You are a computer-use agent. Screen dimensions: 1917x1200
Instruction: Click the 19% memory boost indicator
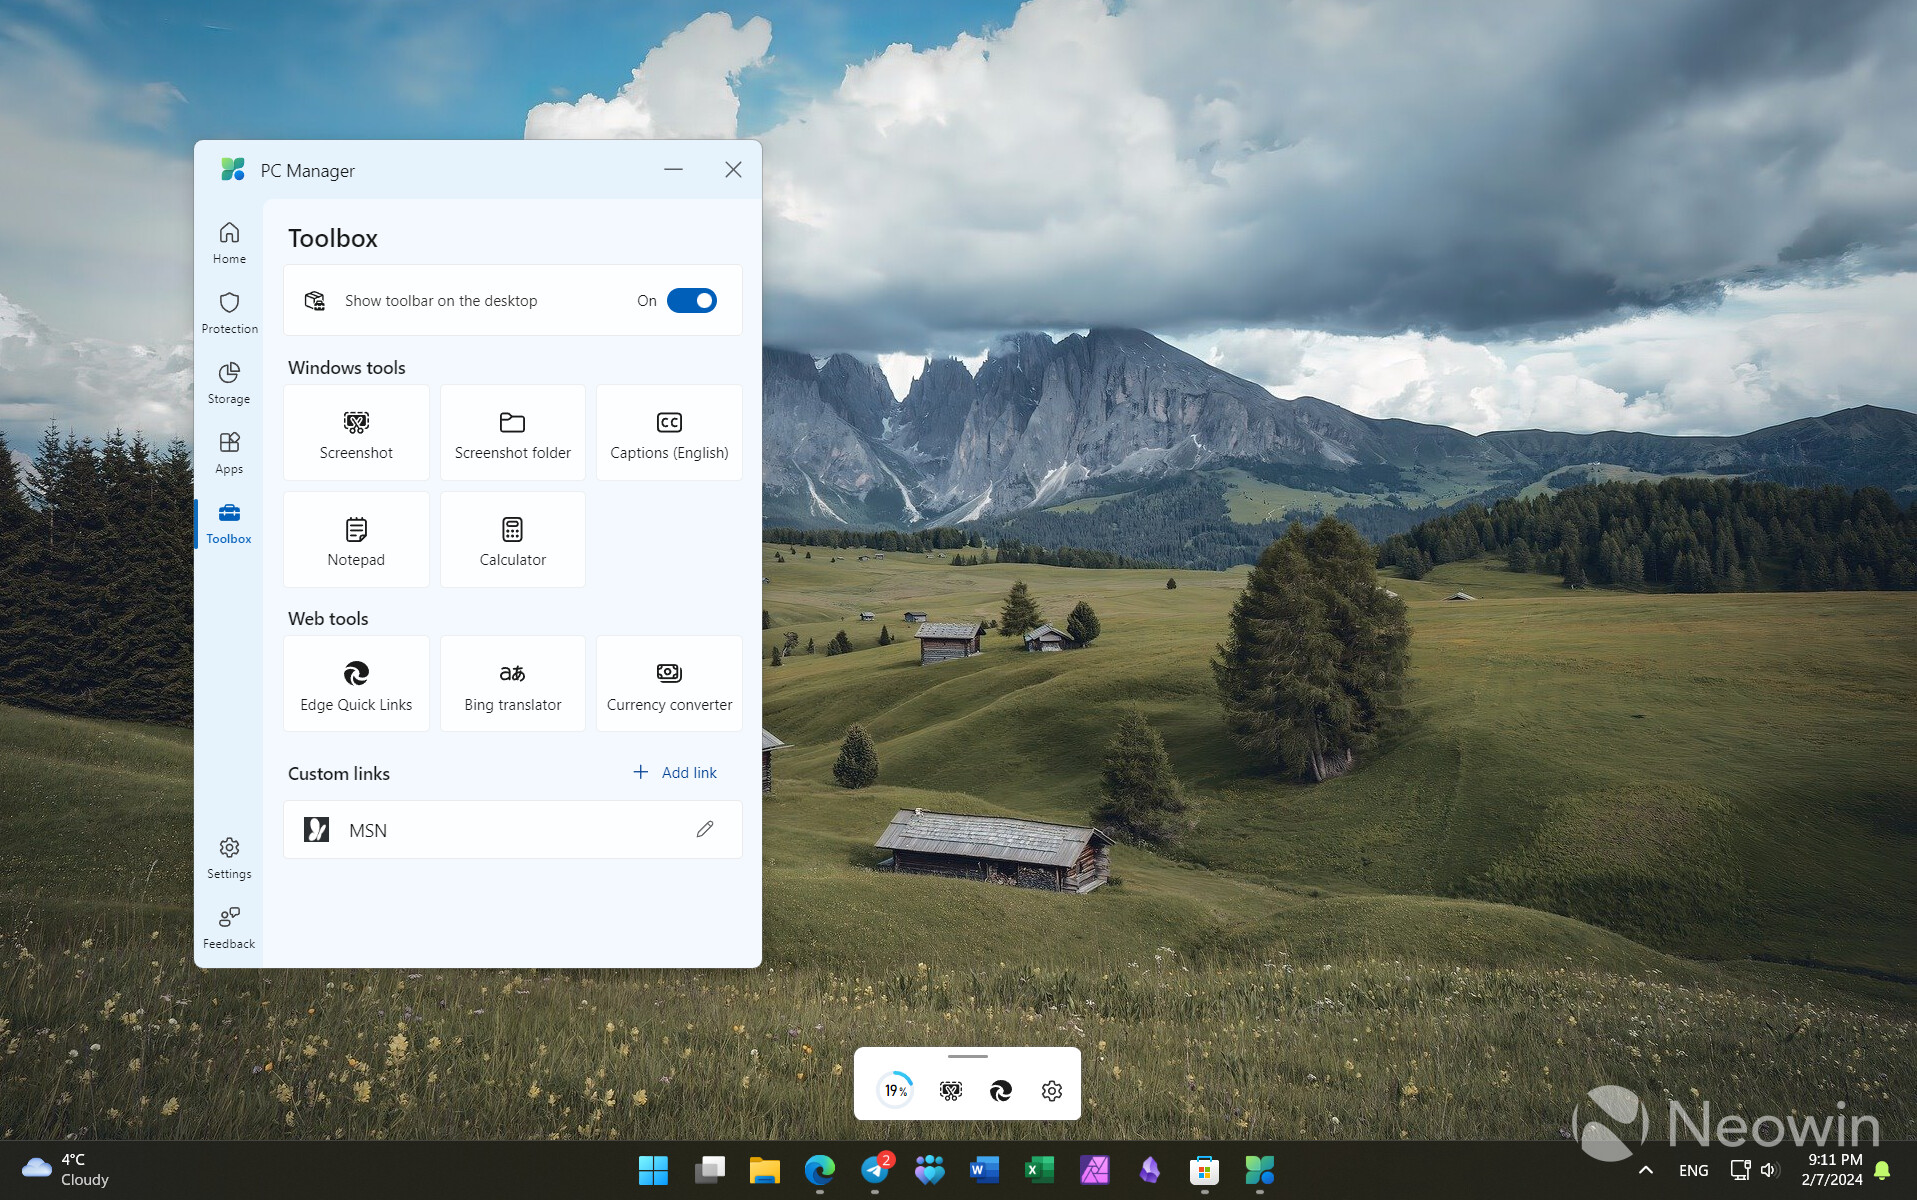coord(895,1090)
